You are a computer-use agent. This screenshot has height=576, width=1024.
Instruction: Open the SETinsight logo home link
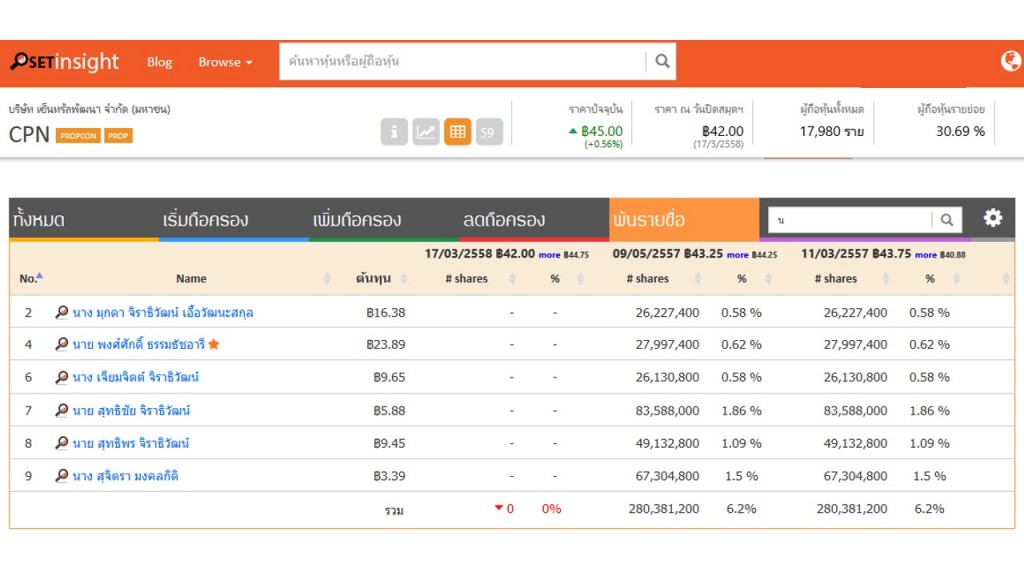[x=64, y=61]
